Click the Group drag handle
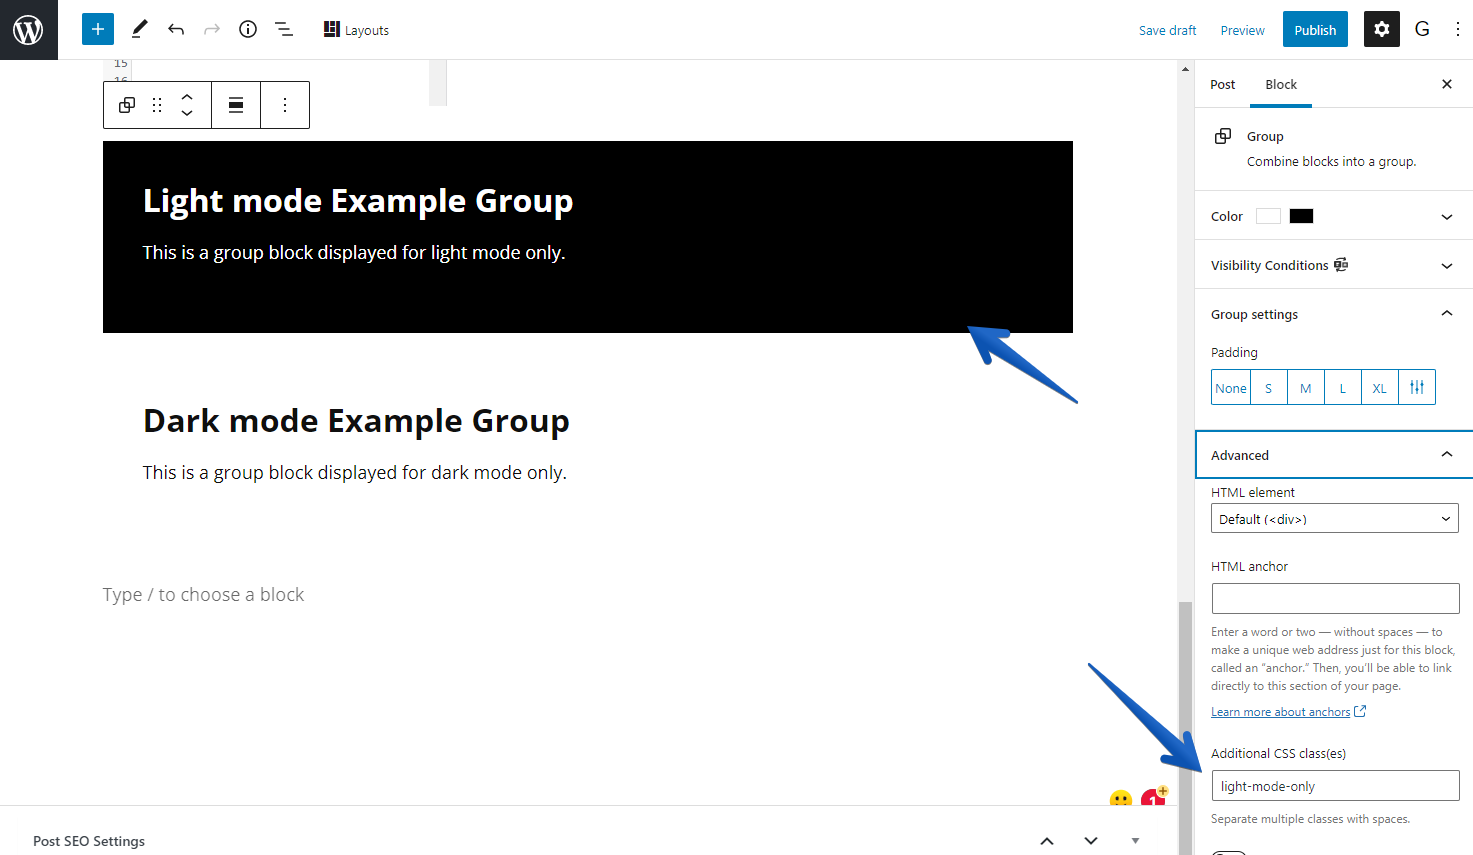This screenshot has width=1473, height=855. click(x=156, y=104)
